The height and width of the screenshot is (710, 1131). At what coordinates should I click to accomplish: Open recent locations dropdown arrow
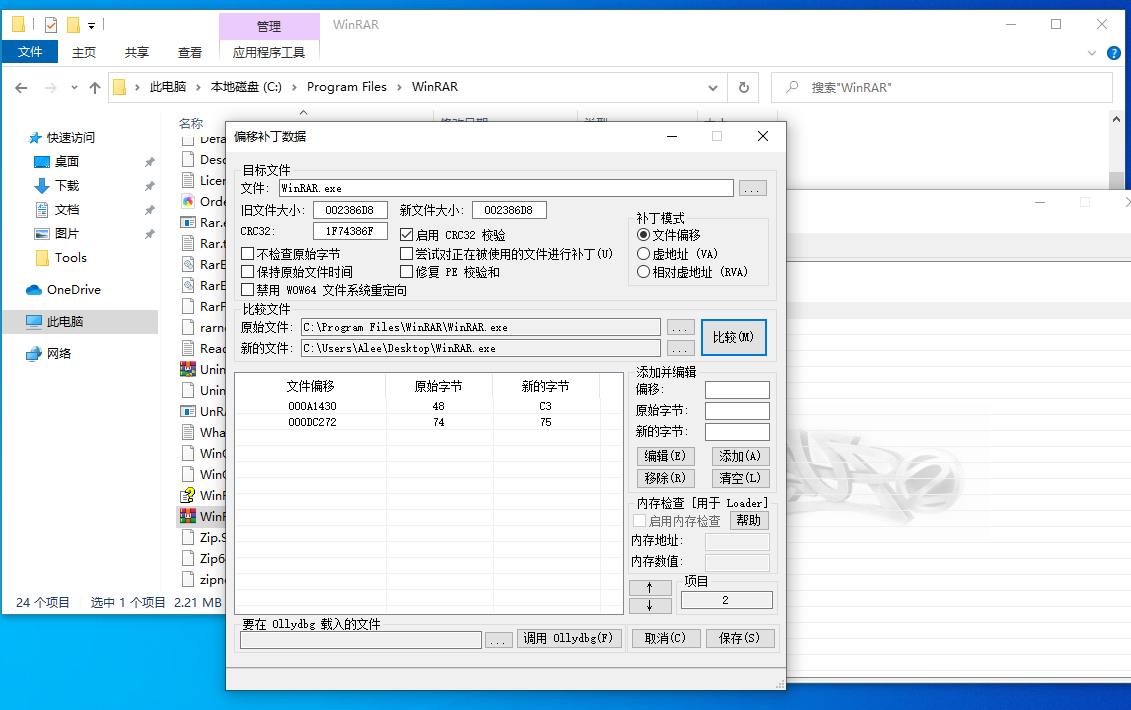[74, 88]
